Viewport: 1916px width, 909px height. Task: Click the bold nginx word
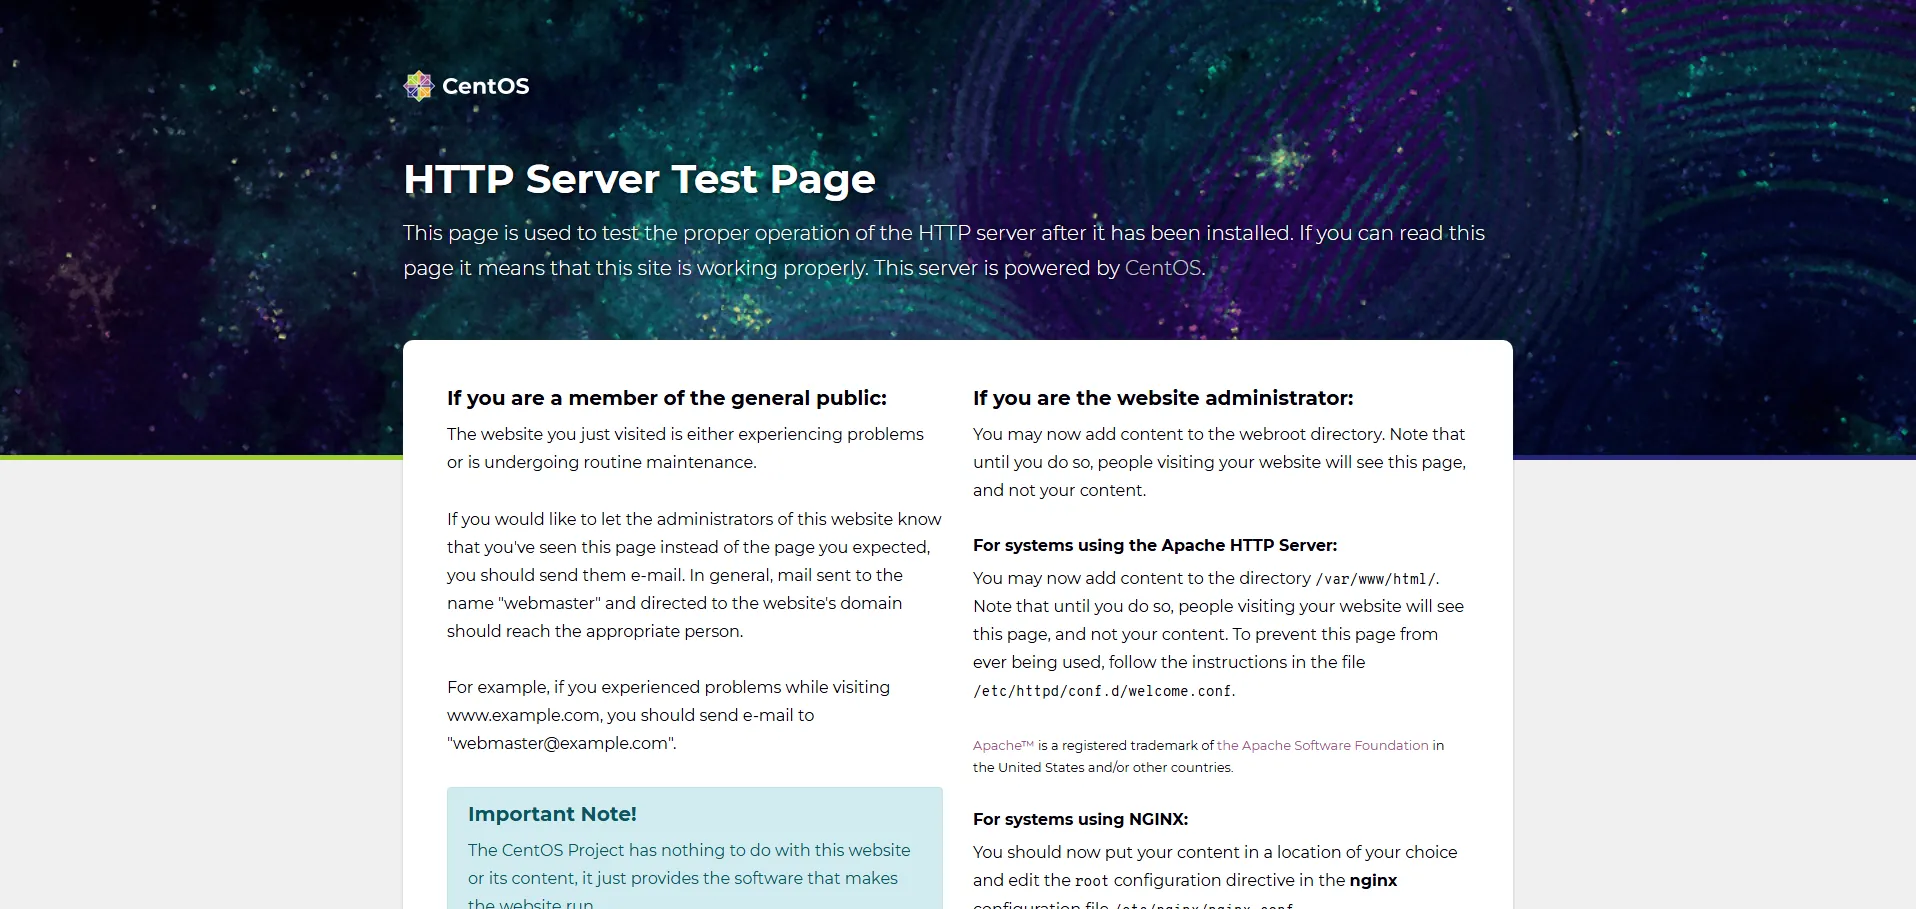click(1372, 880)
